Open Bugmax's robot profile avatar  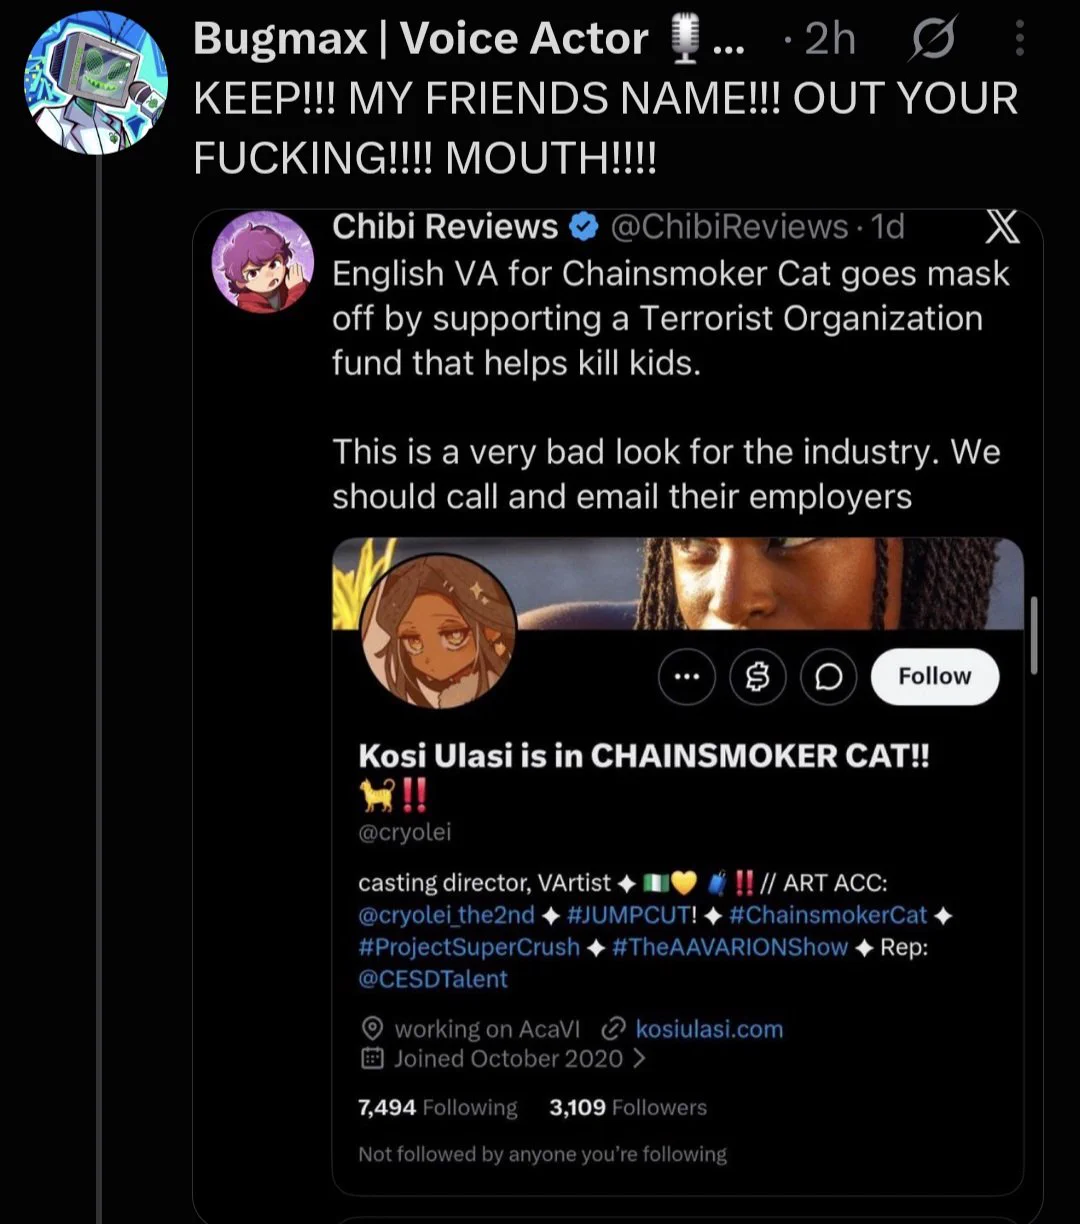point(96,83)
